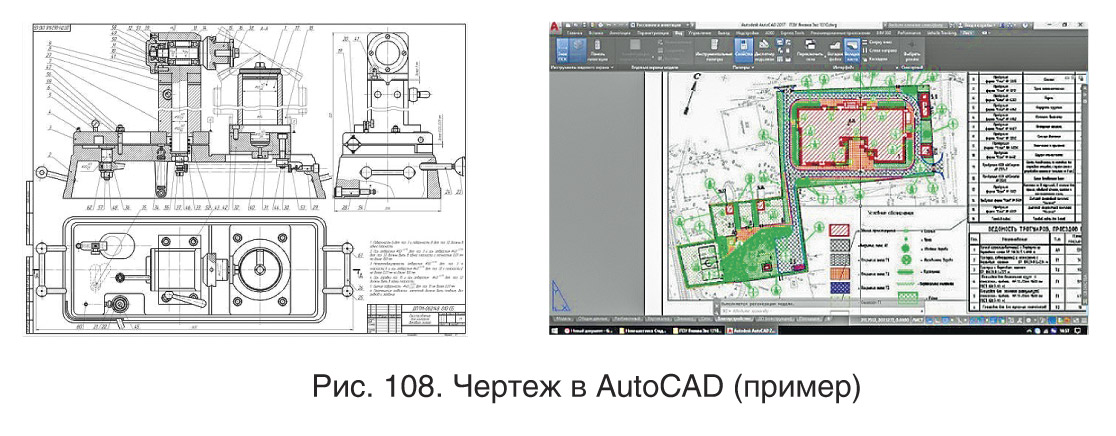Toggle Вкладки листа display
This screenshot has width=1116, height=436.
pos(853,50)
